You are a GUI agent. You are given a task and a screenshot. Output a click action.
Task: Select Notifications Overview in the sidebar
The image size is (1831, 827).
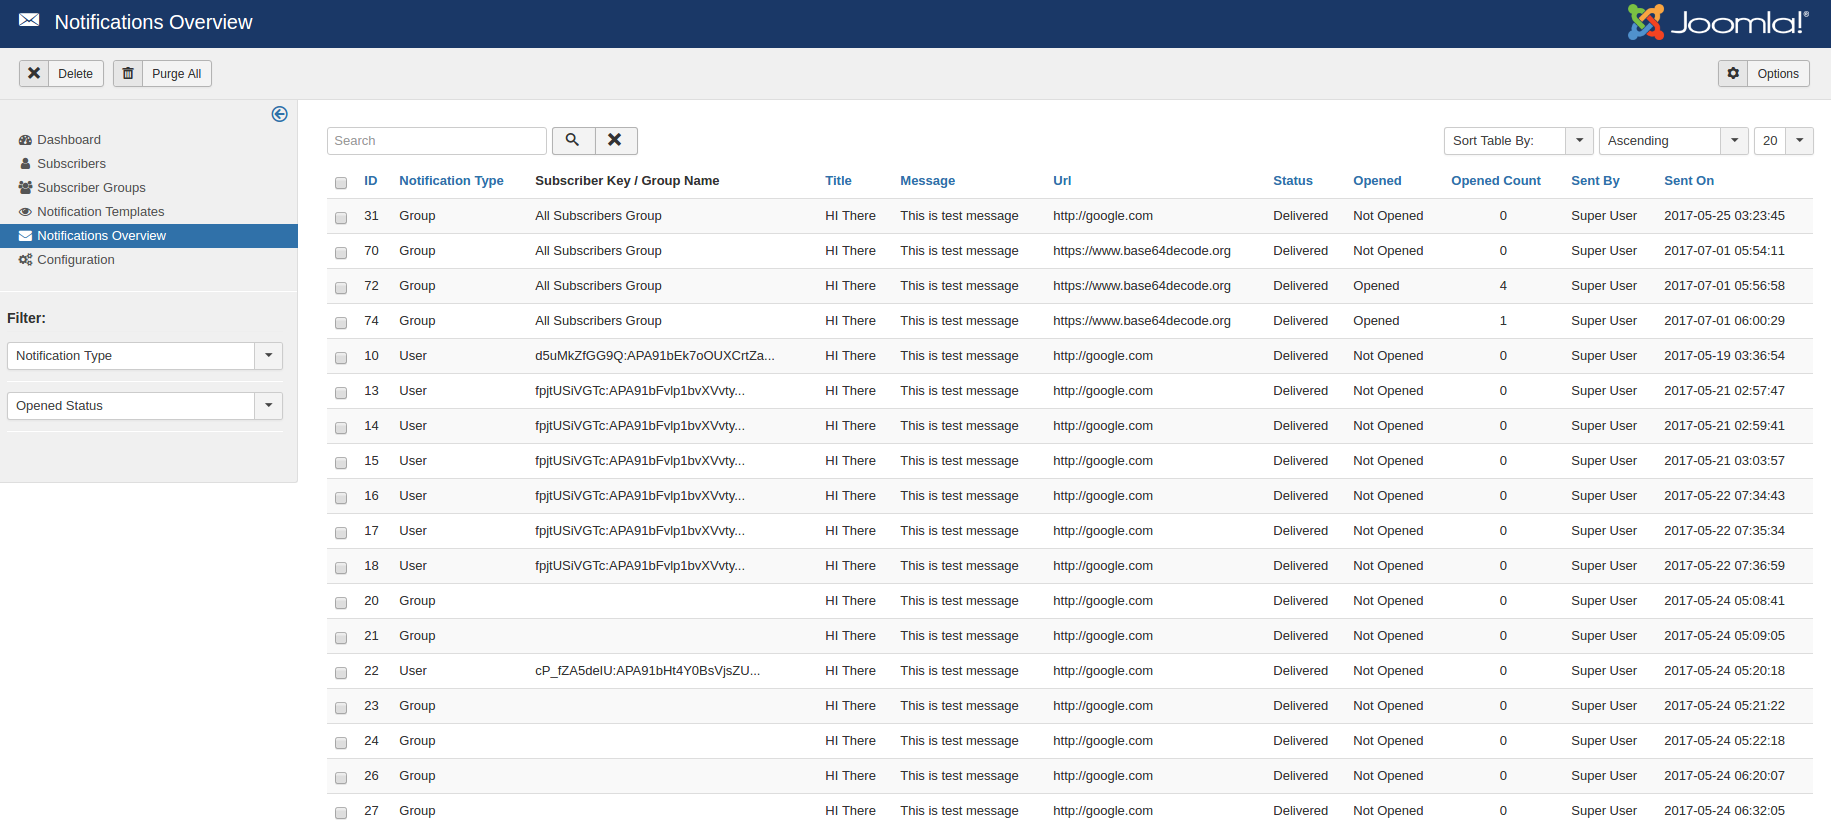[101, 236]
